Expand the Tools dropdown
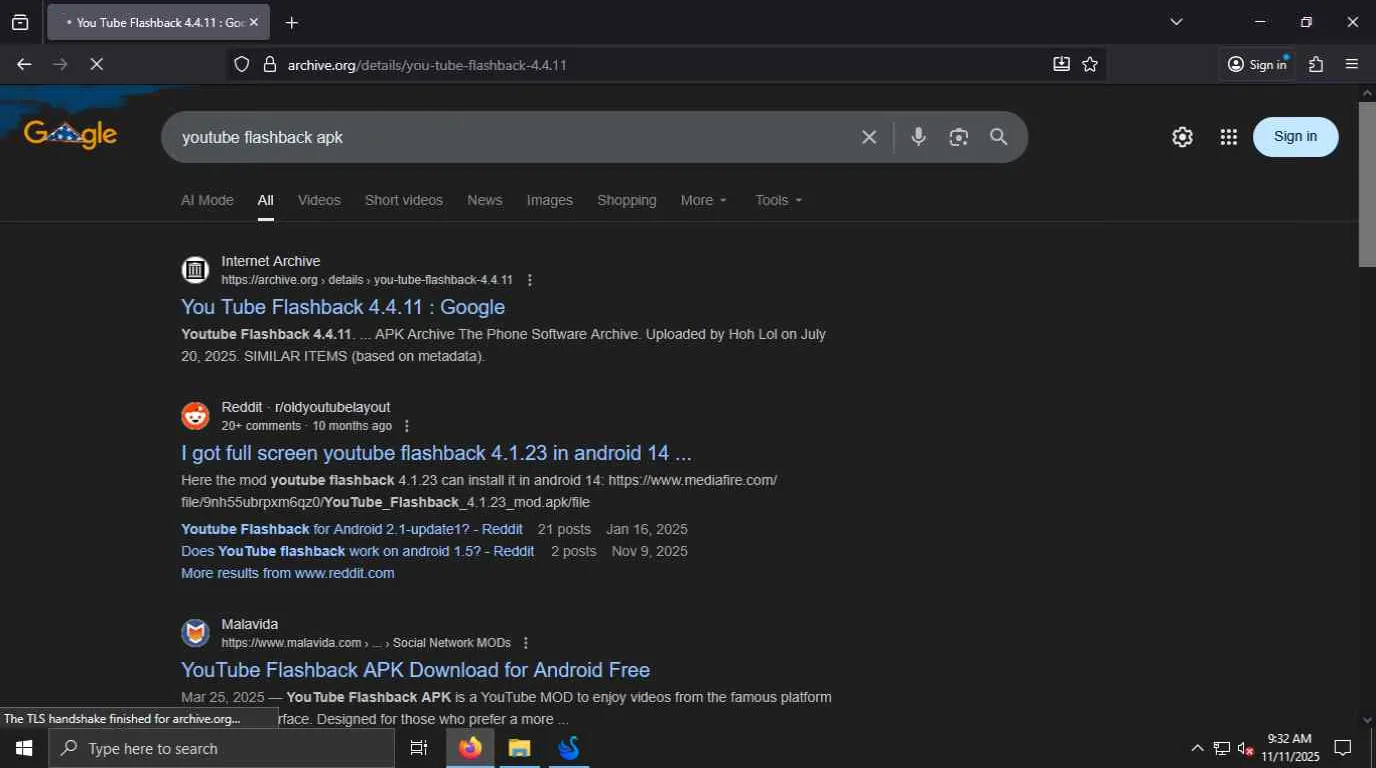This screenshot has height=768, width=1376. point(779,200)
